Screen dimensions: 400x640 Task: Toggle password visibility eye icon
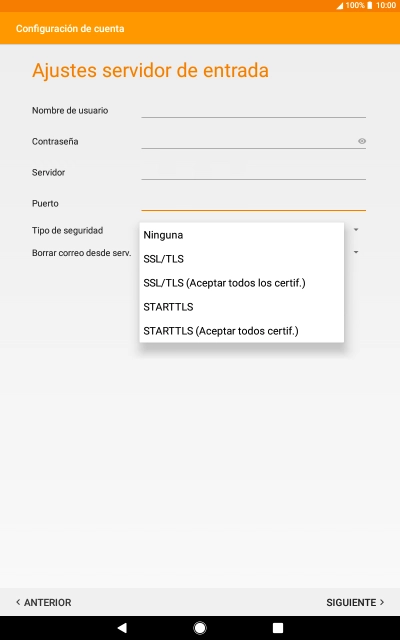pyautogui.click(x=362, y=141)
